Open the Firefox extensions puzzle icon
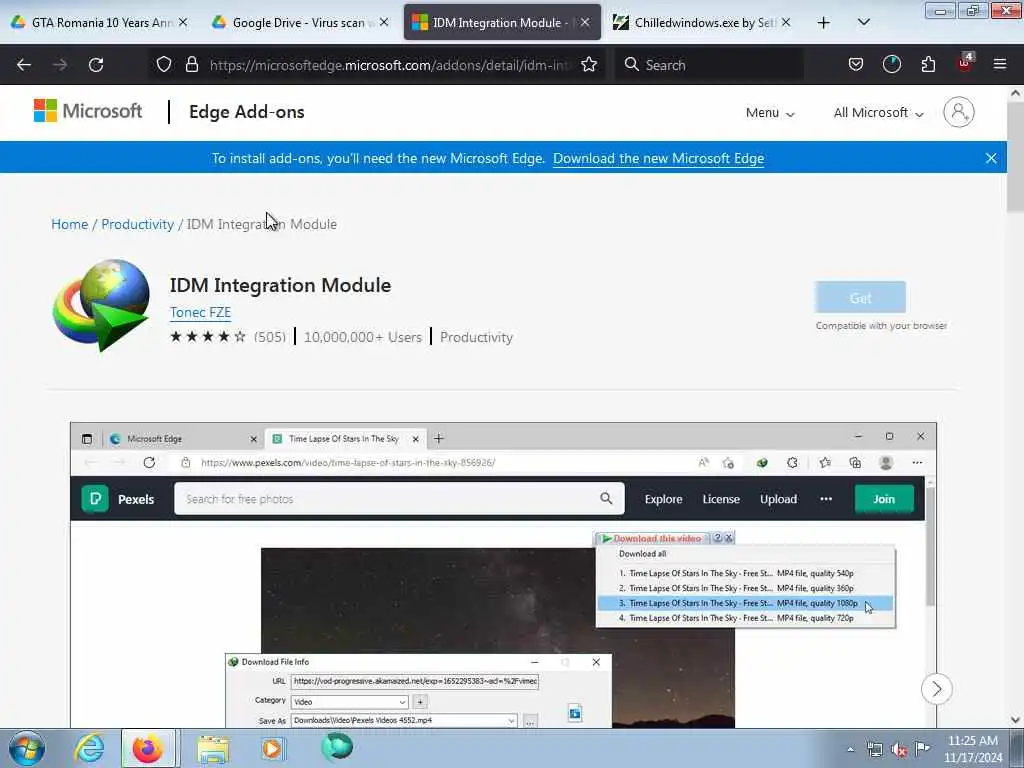 [928, 65]
